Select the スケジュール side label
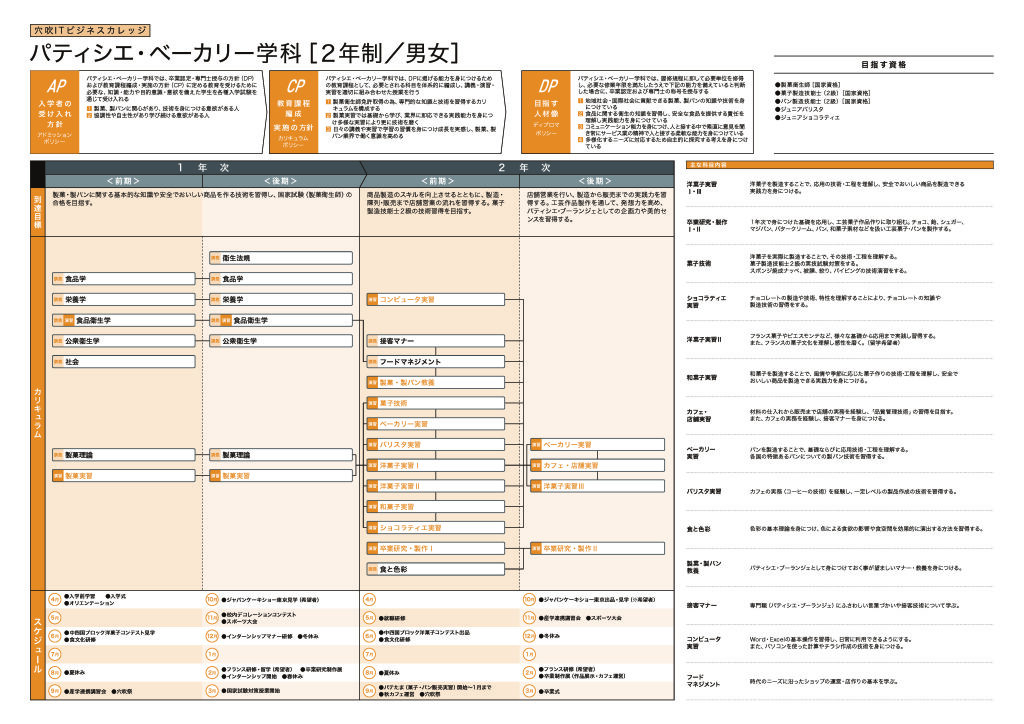1024x724 pixels. [x=38, y=646]
